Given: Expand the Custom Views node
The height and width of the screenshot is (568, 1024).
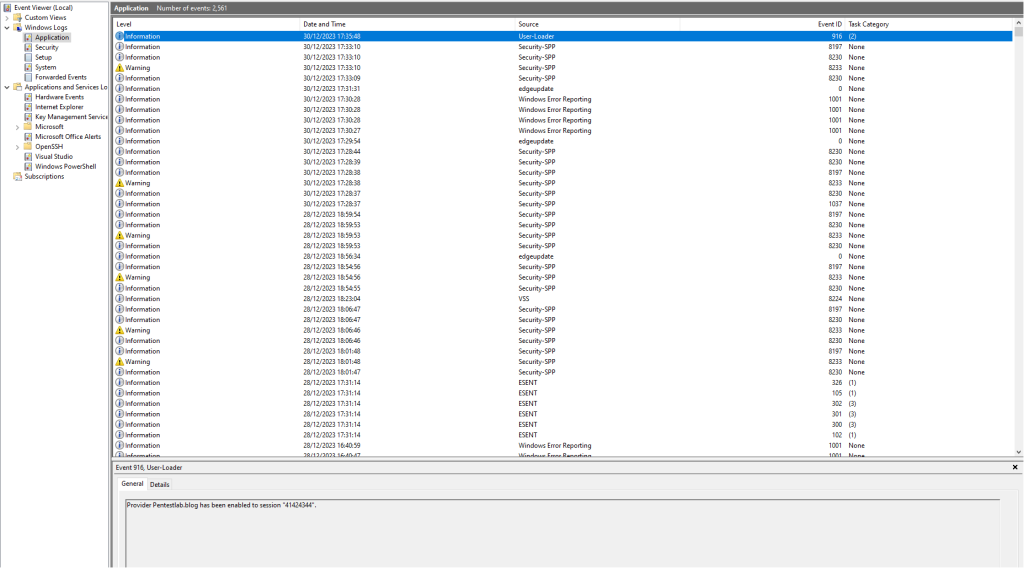Looking at the screenshot, I should (7, 18).
